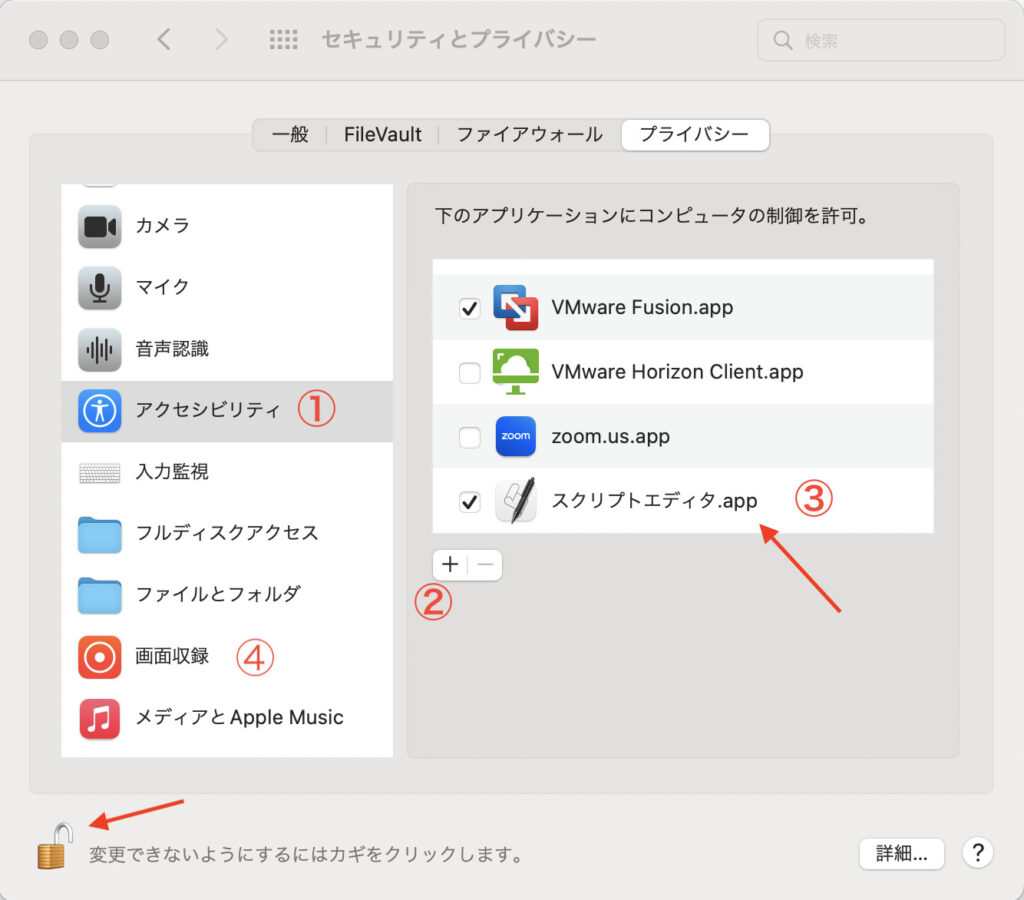Select the Microphone privacy category
Screen dimensions: 1024x900
(x=162, y=287)
